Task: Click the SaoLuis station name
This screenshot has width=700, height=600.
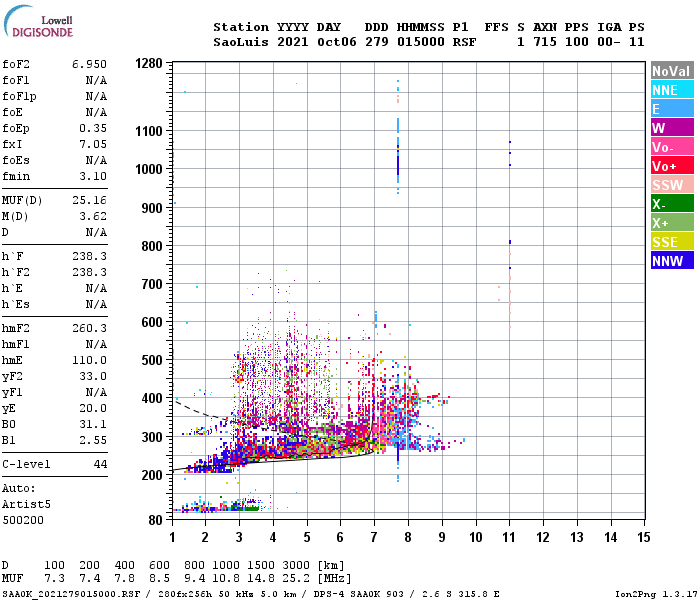Action: tap(241, 42)
